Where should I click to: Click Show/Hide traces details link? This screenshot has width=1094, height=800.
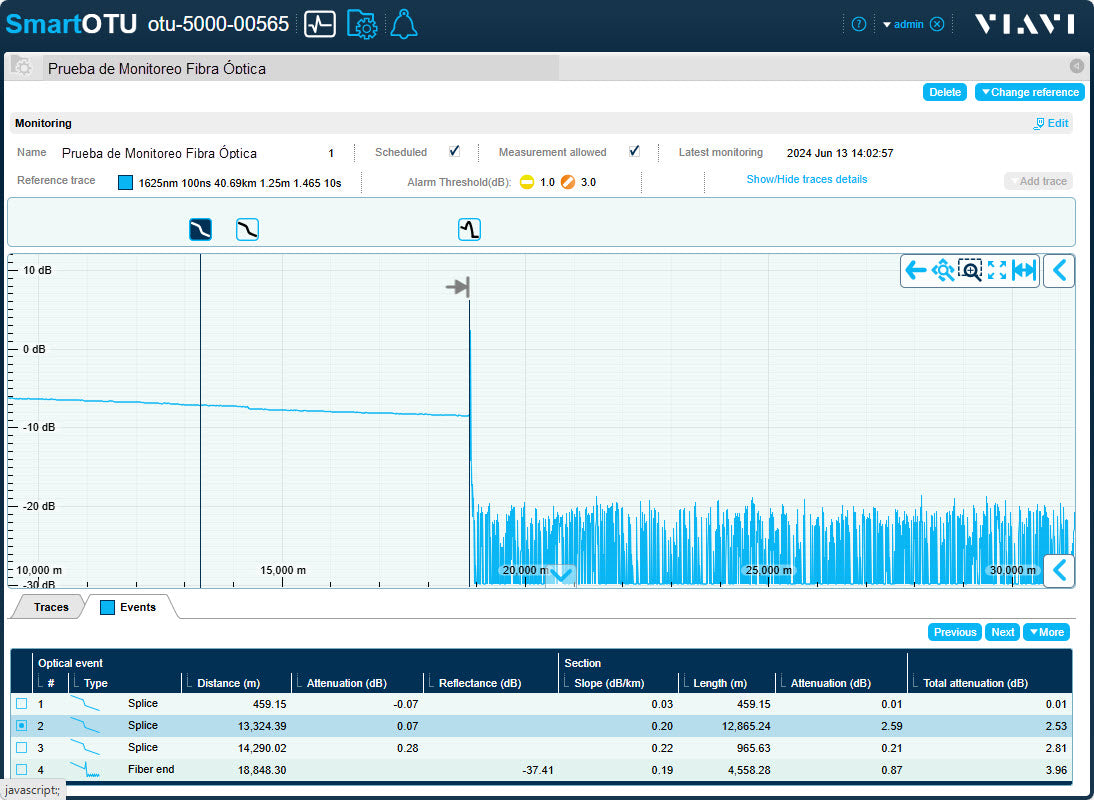point(807,179)
